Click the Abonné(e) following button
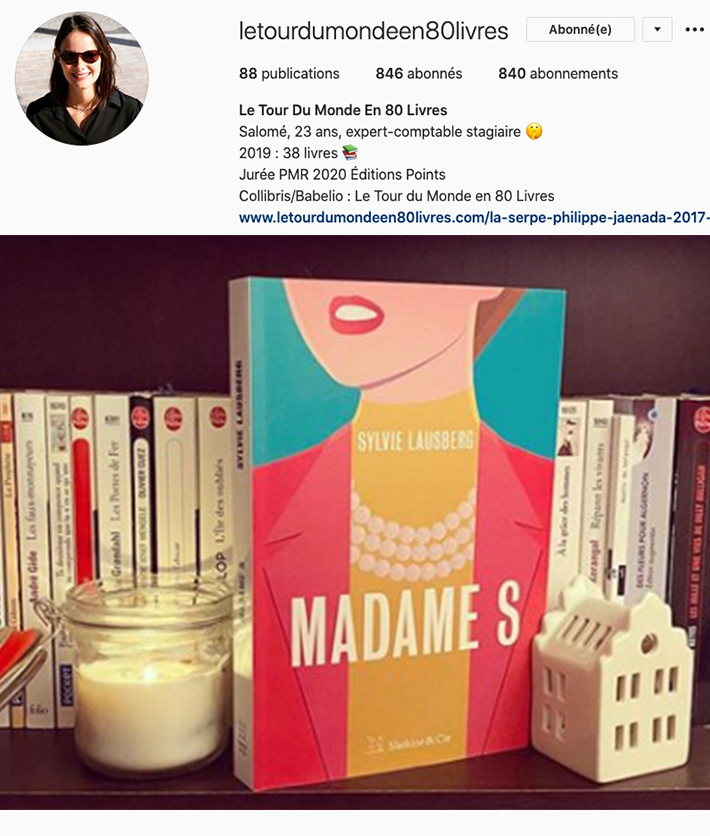 [580, 29]
